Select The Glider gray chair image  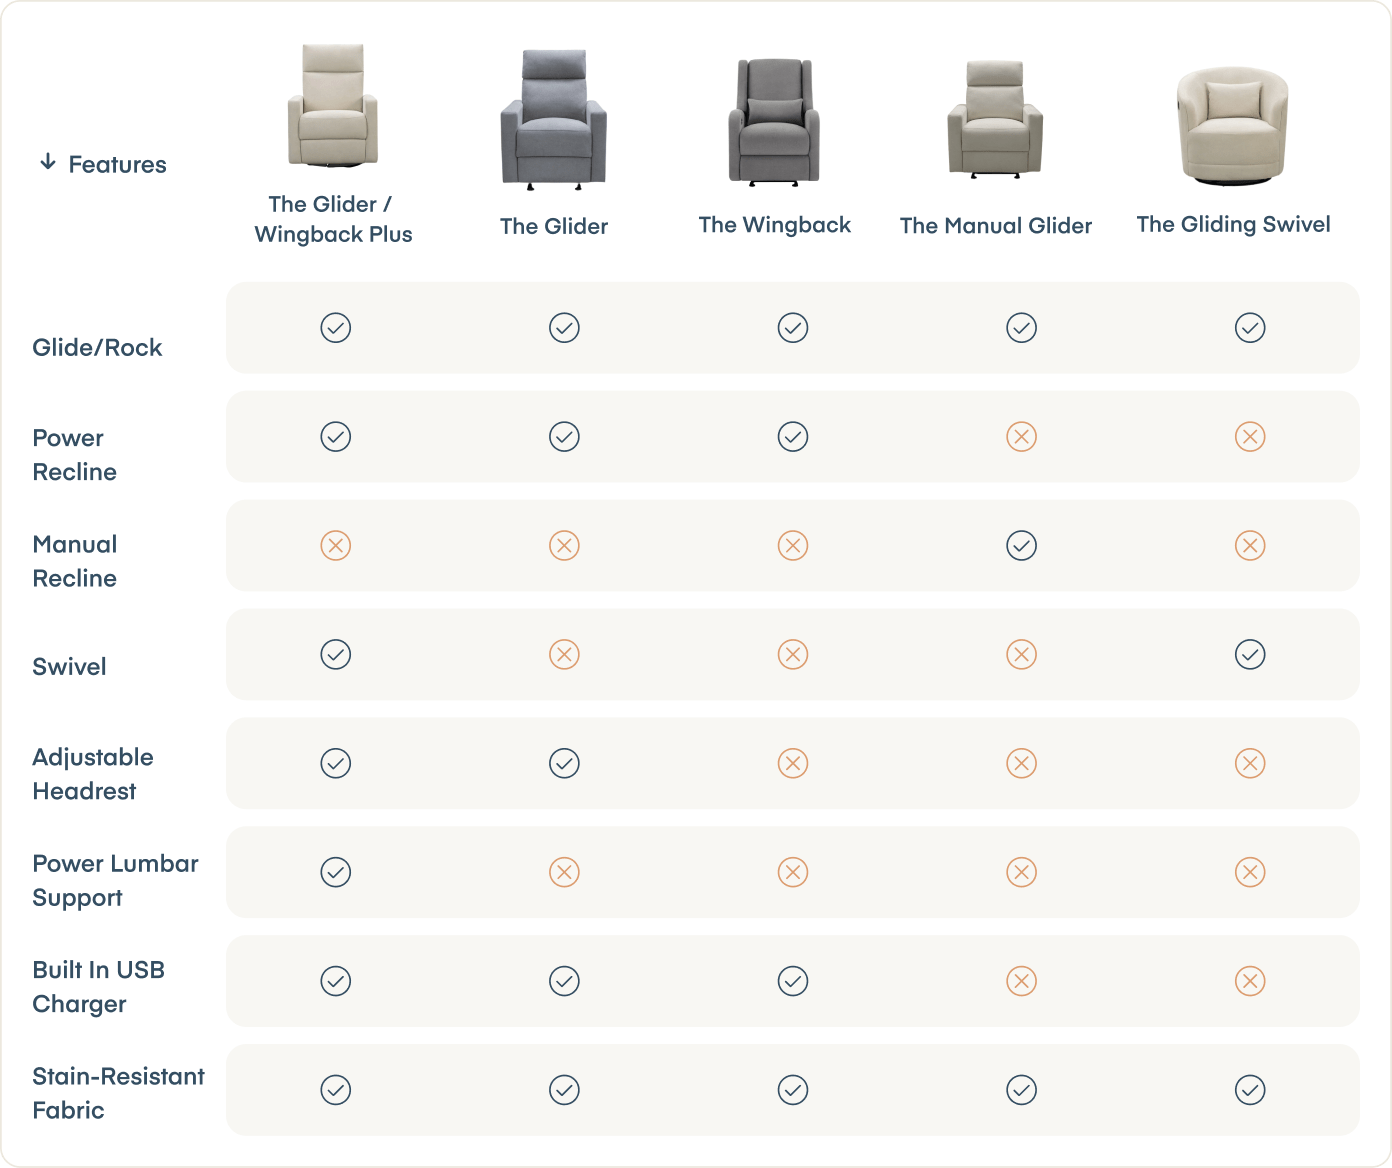pyautogui.click(x=554, y=119)
